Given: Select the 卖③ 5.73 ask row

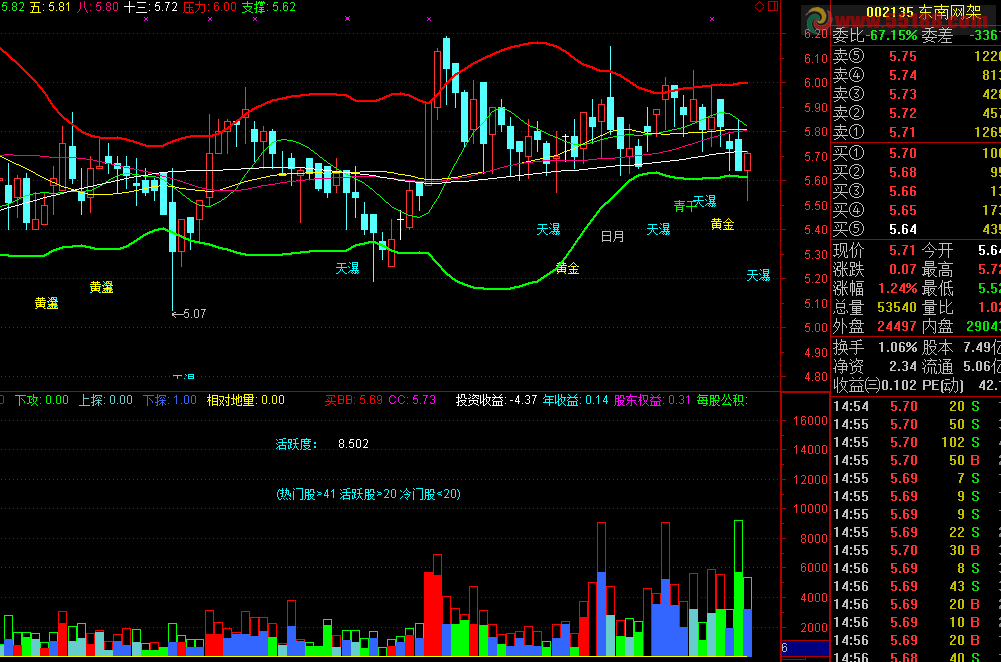Looking at the screenshot, I should 916,94.
